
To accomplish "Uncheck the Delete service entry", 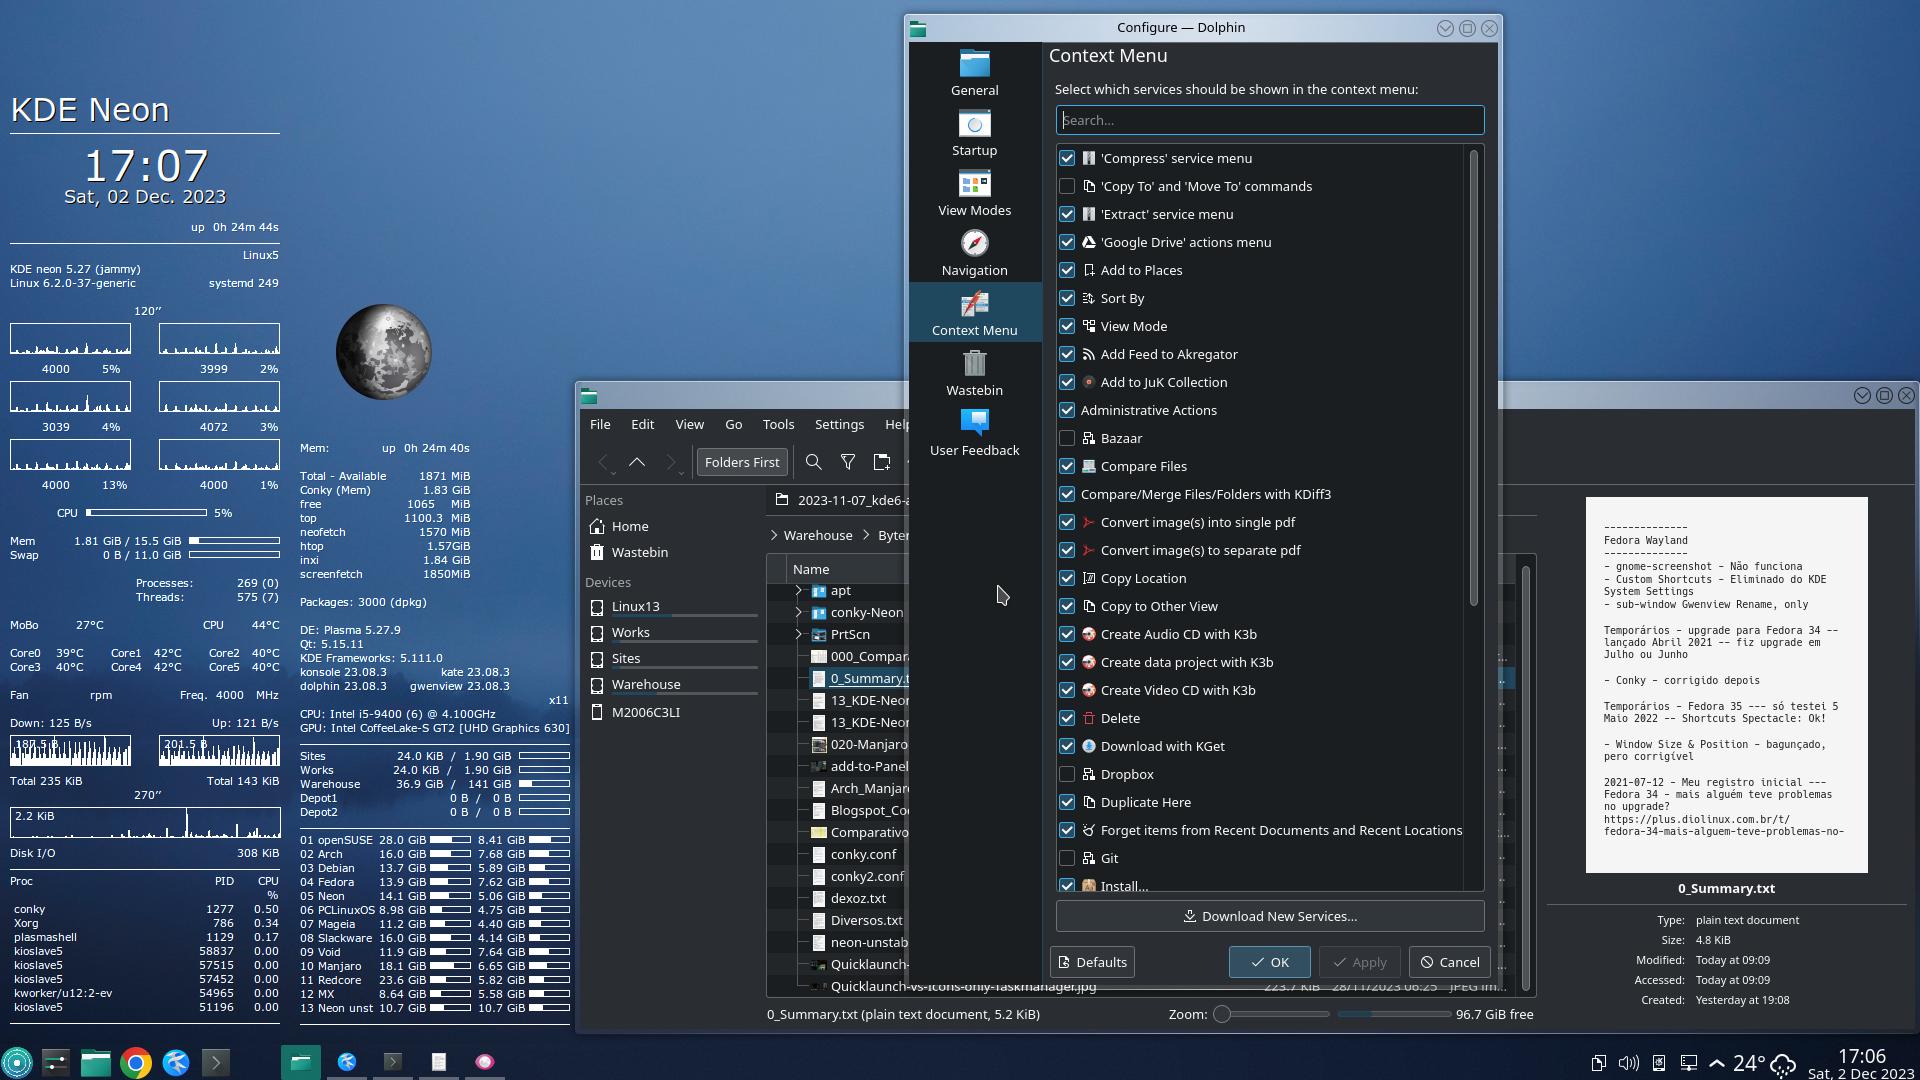I will point(1067,719).
